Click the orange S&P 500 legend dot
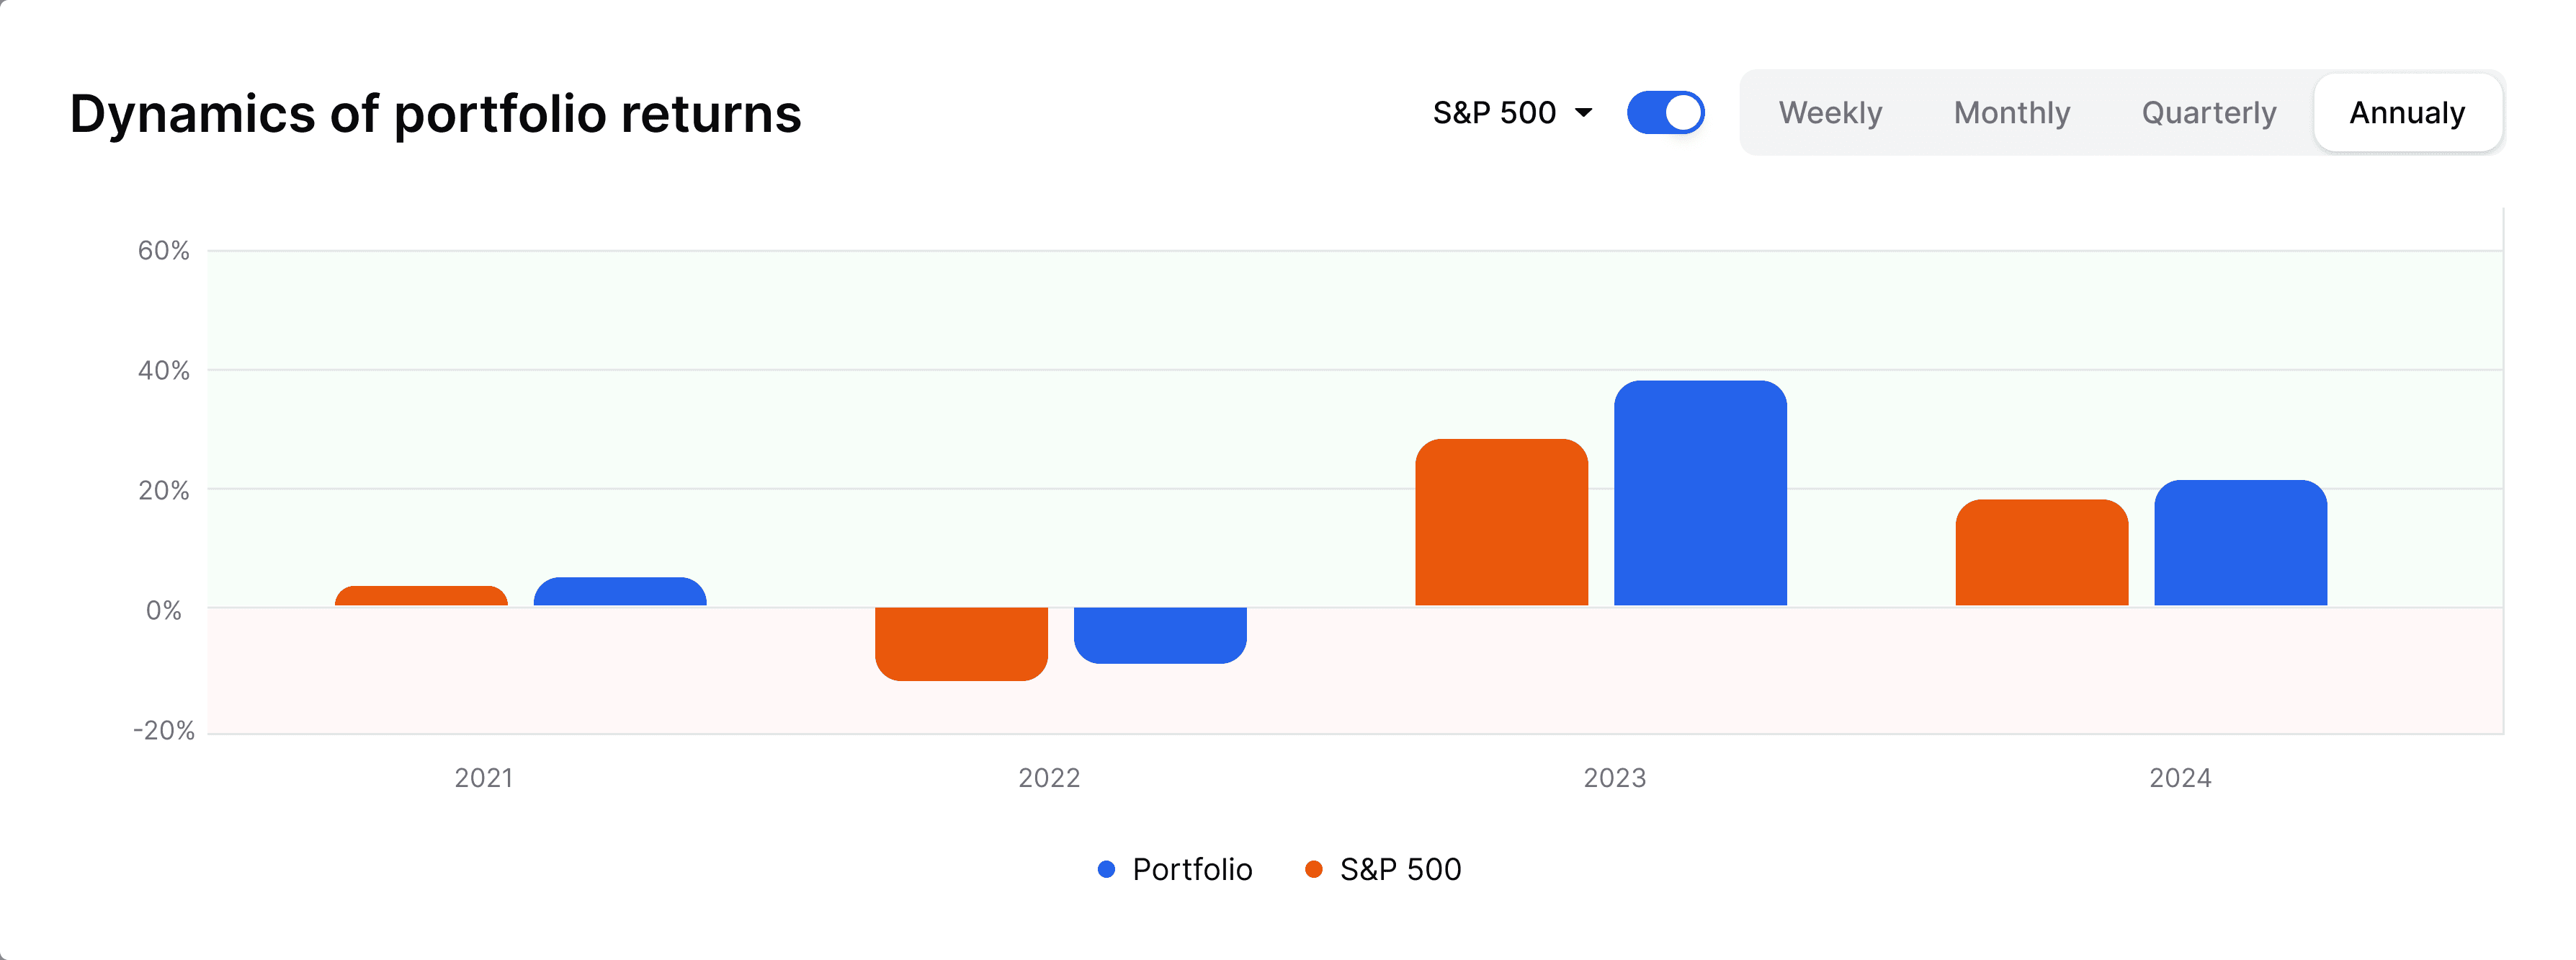The width and height of the screenshot is (2576, 960). [x=1314, y=869]
